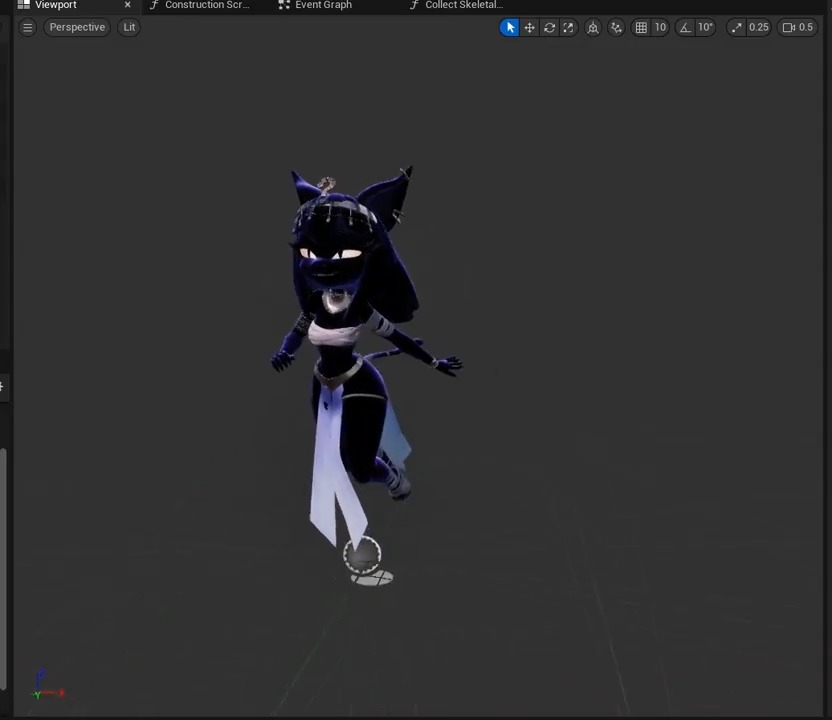
Task: Select the root sphere component gizmo
Action: click(x=362, y=556)
